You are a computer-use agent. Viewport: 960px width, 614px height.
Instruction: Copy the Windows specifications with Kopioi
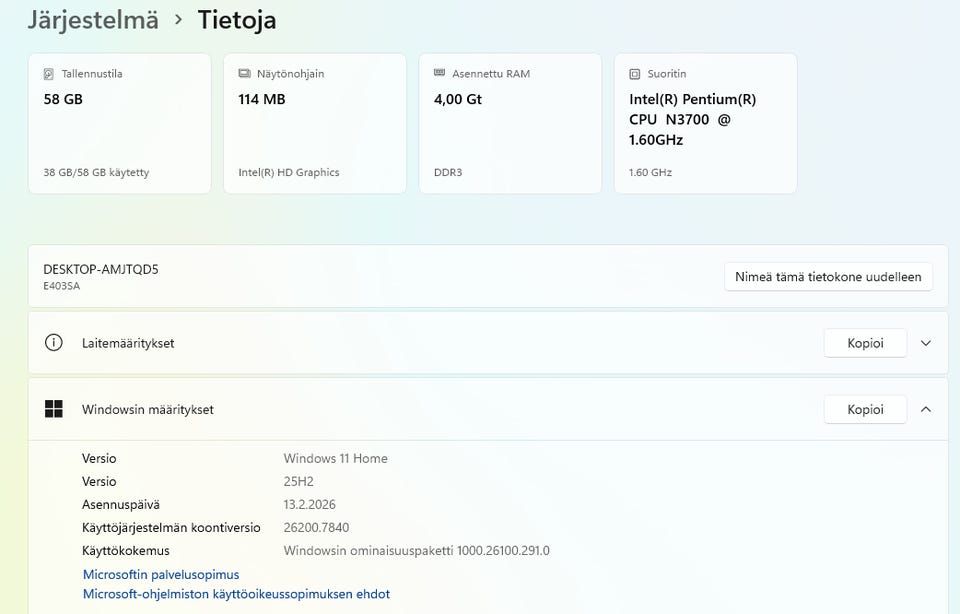tap(865, 409)
